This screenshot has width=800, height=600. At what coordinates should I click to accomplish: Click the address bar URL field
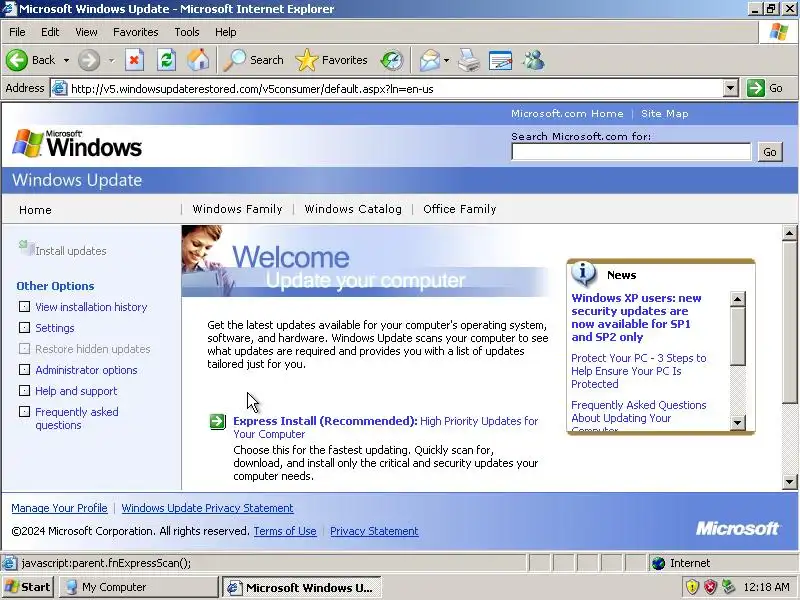tap(388, 89)
